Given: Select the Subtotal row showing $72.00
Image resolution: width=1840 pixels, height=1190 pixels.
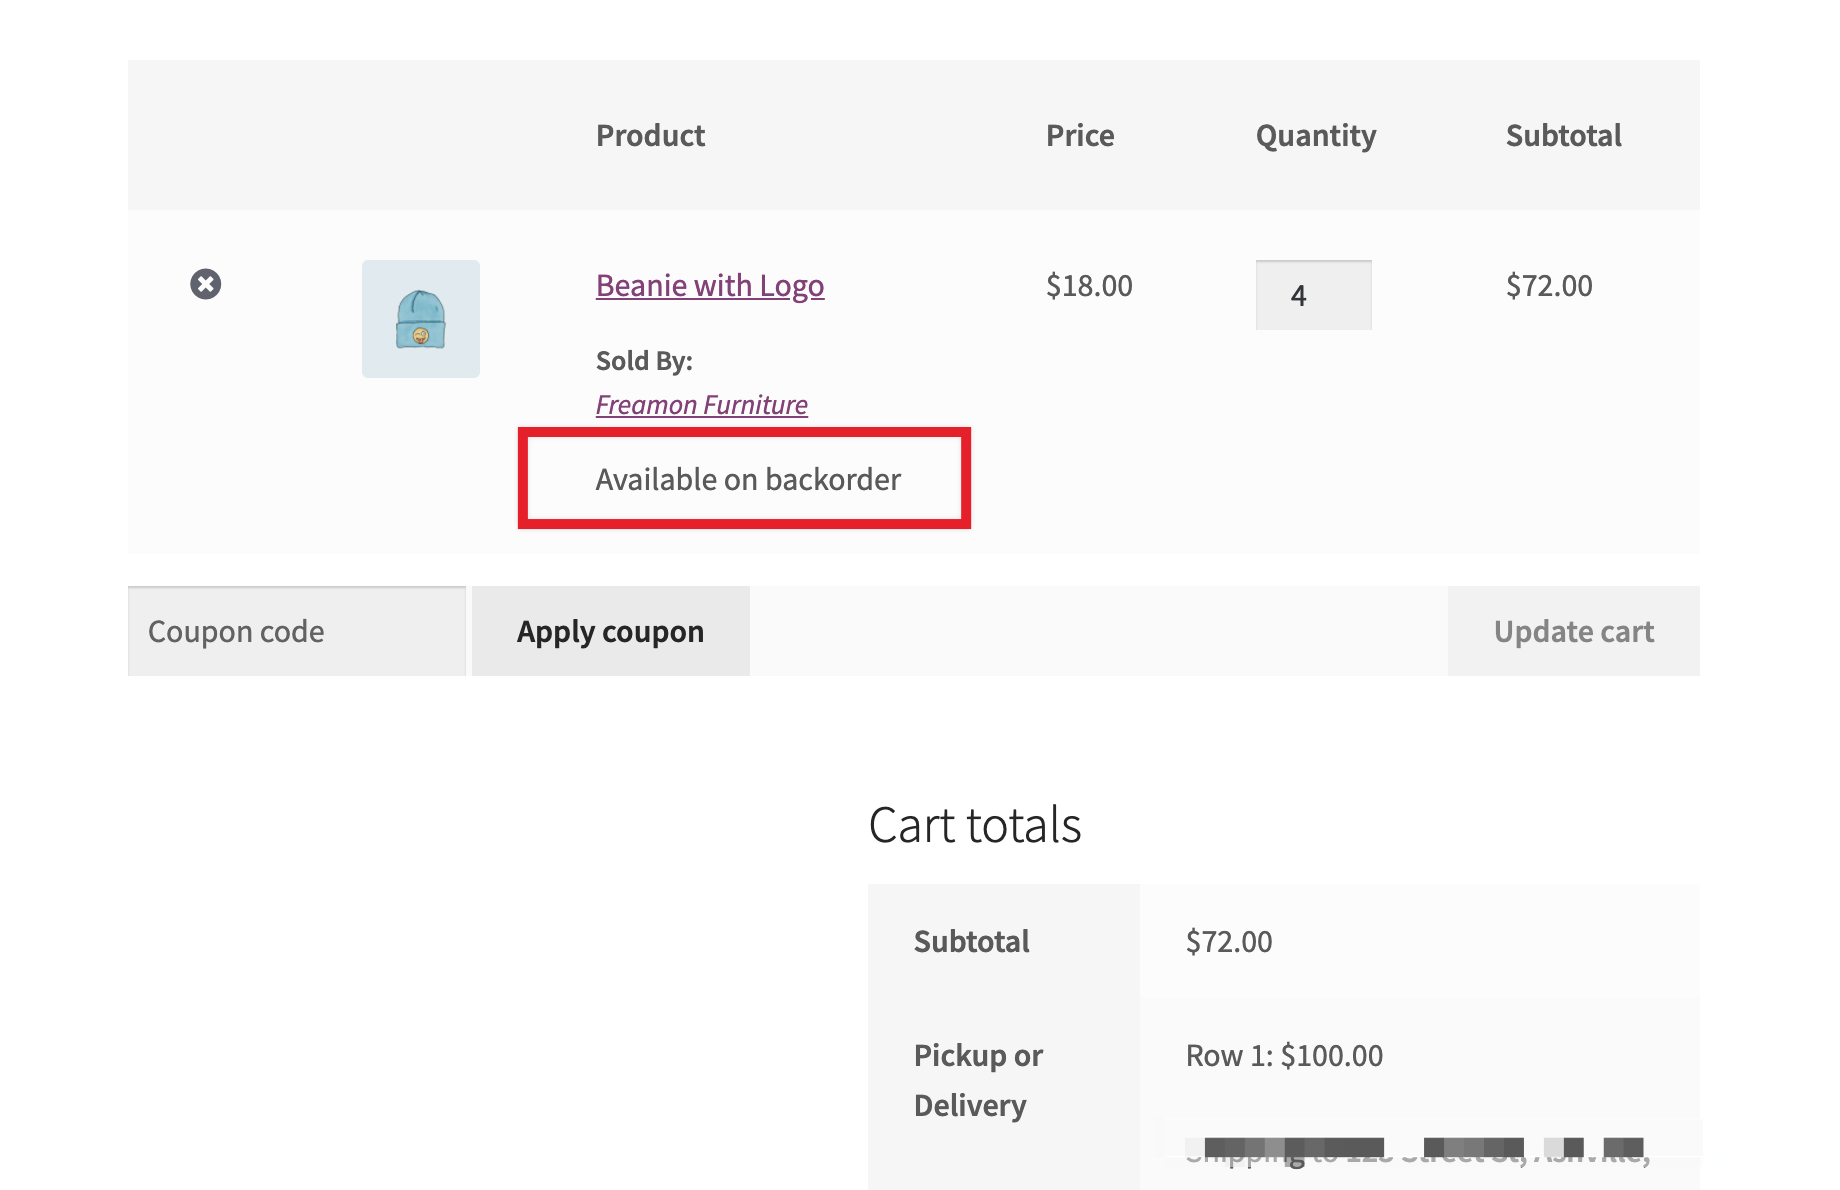Looking at the screenshot, I should (x=1228, y=940).
